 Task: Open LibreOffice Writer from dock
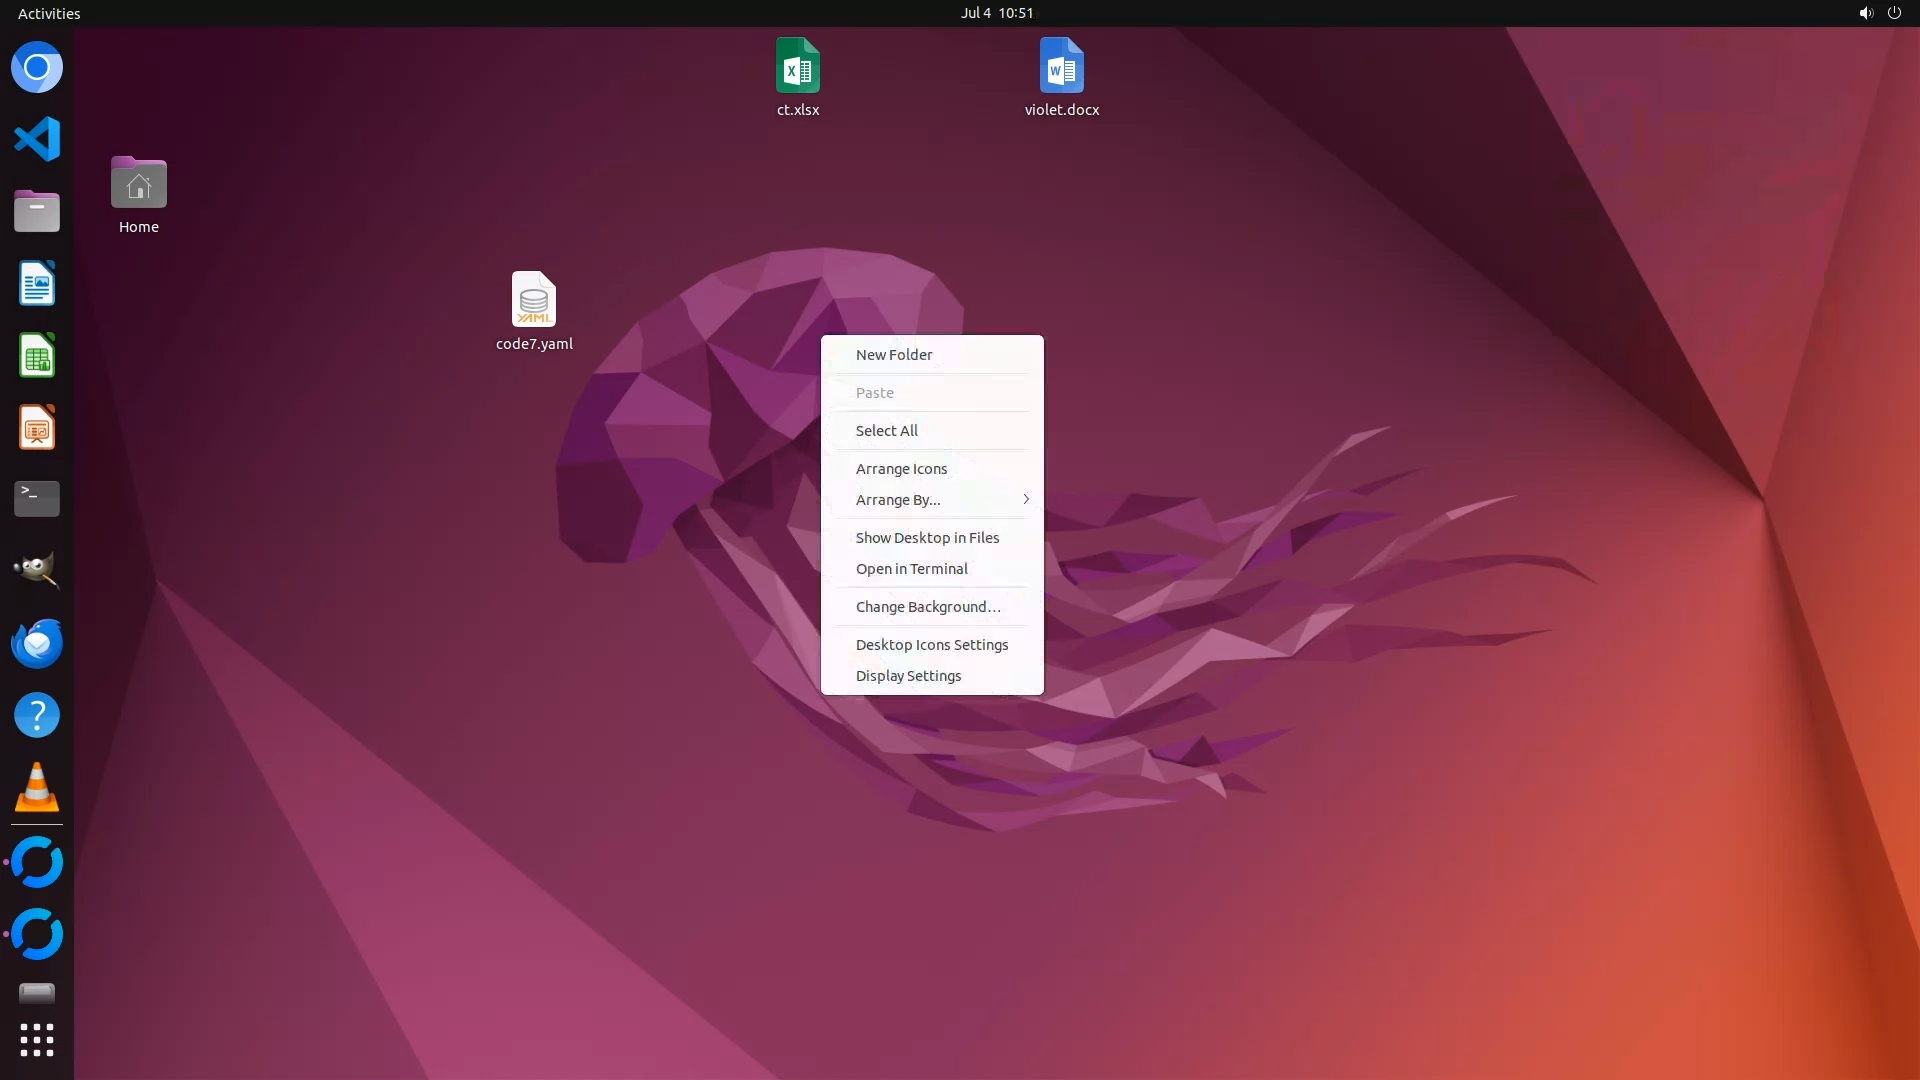coord(37,284)
